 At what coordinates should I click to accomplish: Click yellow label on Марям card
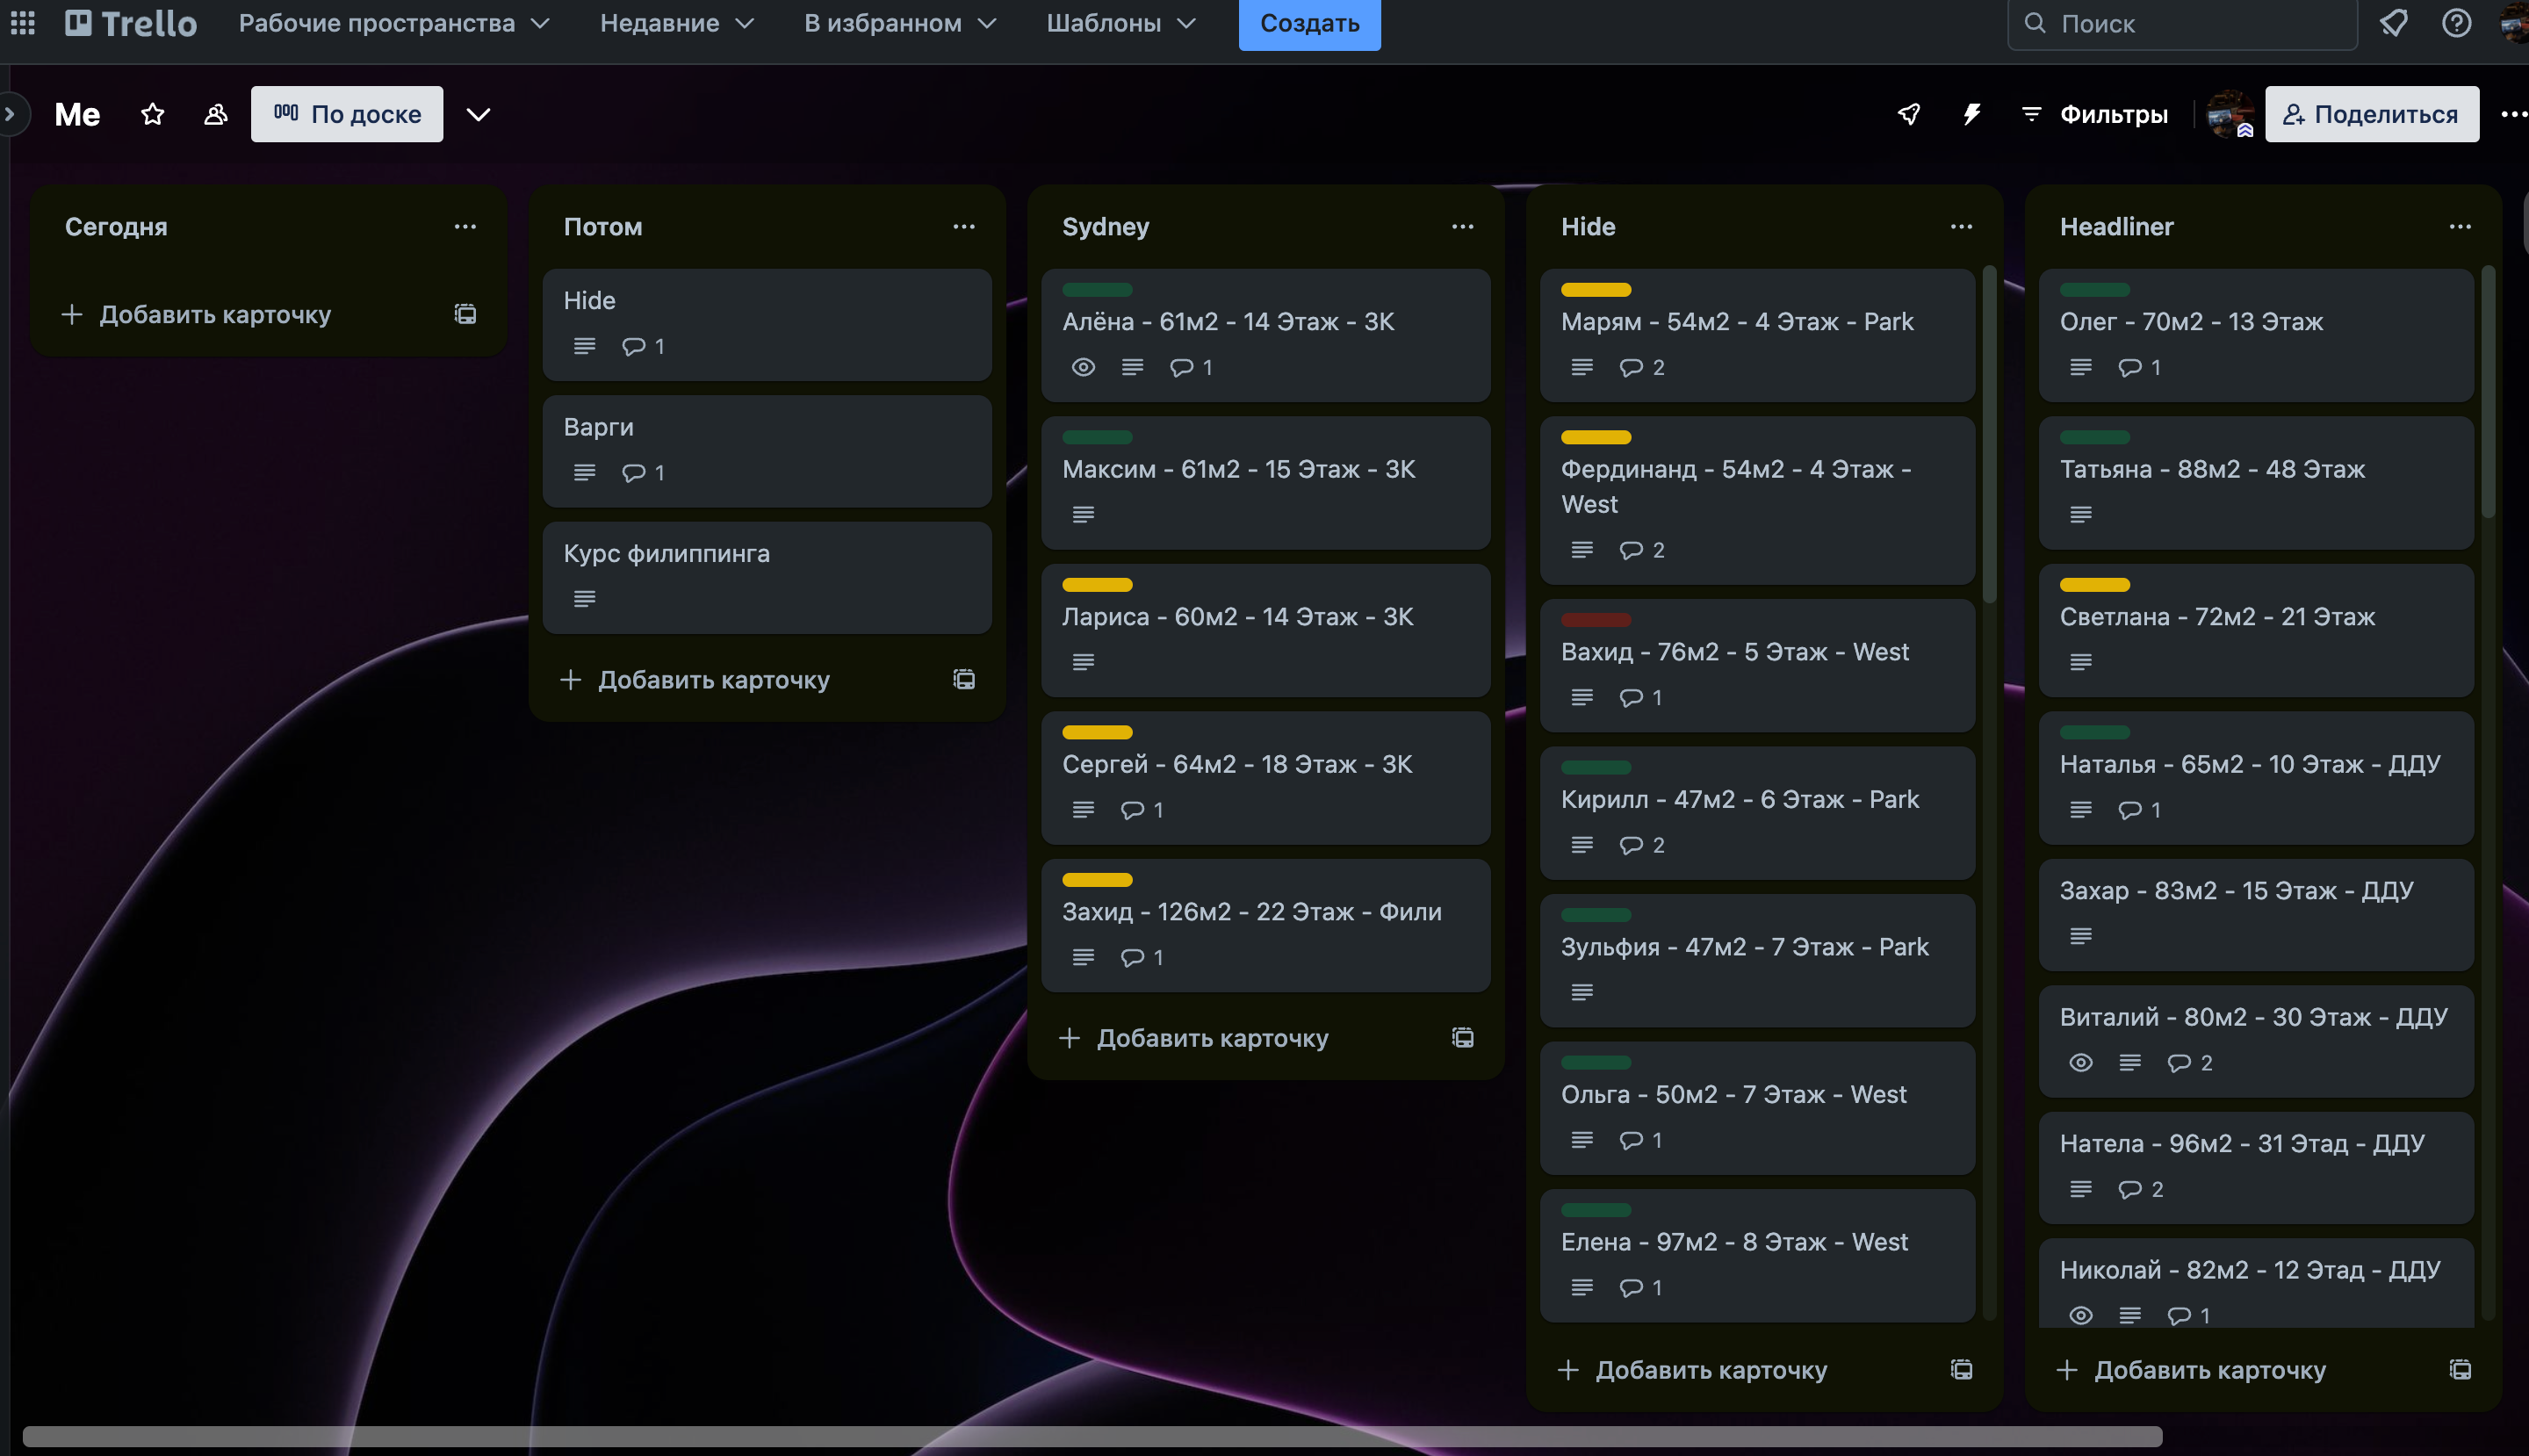point(1595,290)
